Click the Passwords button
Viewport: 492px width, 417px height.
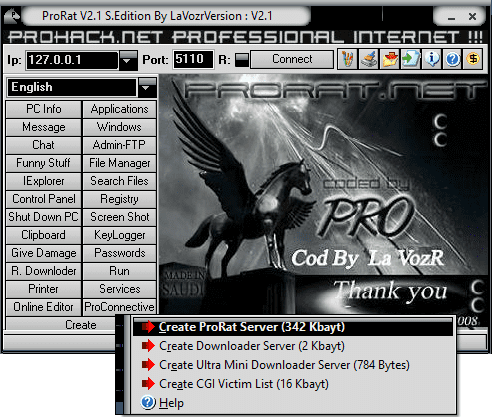pos(119,253)
